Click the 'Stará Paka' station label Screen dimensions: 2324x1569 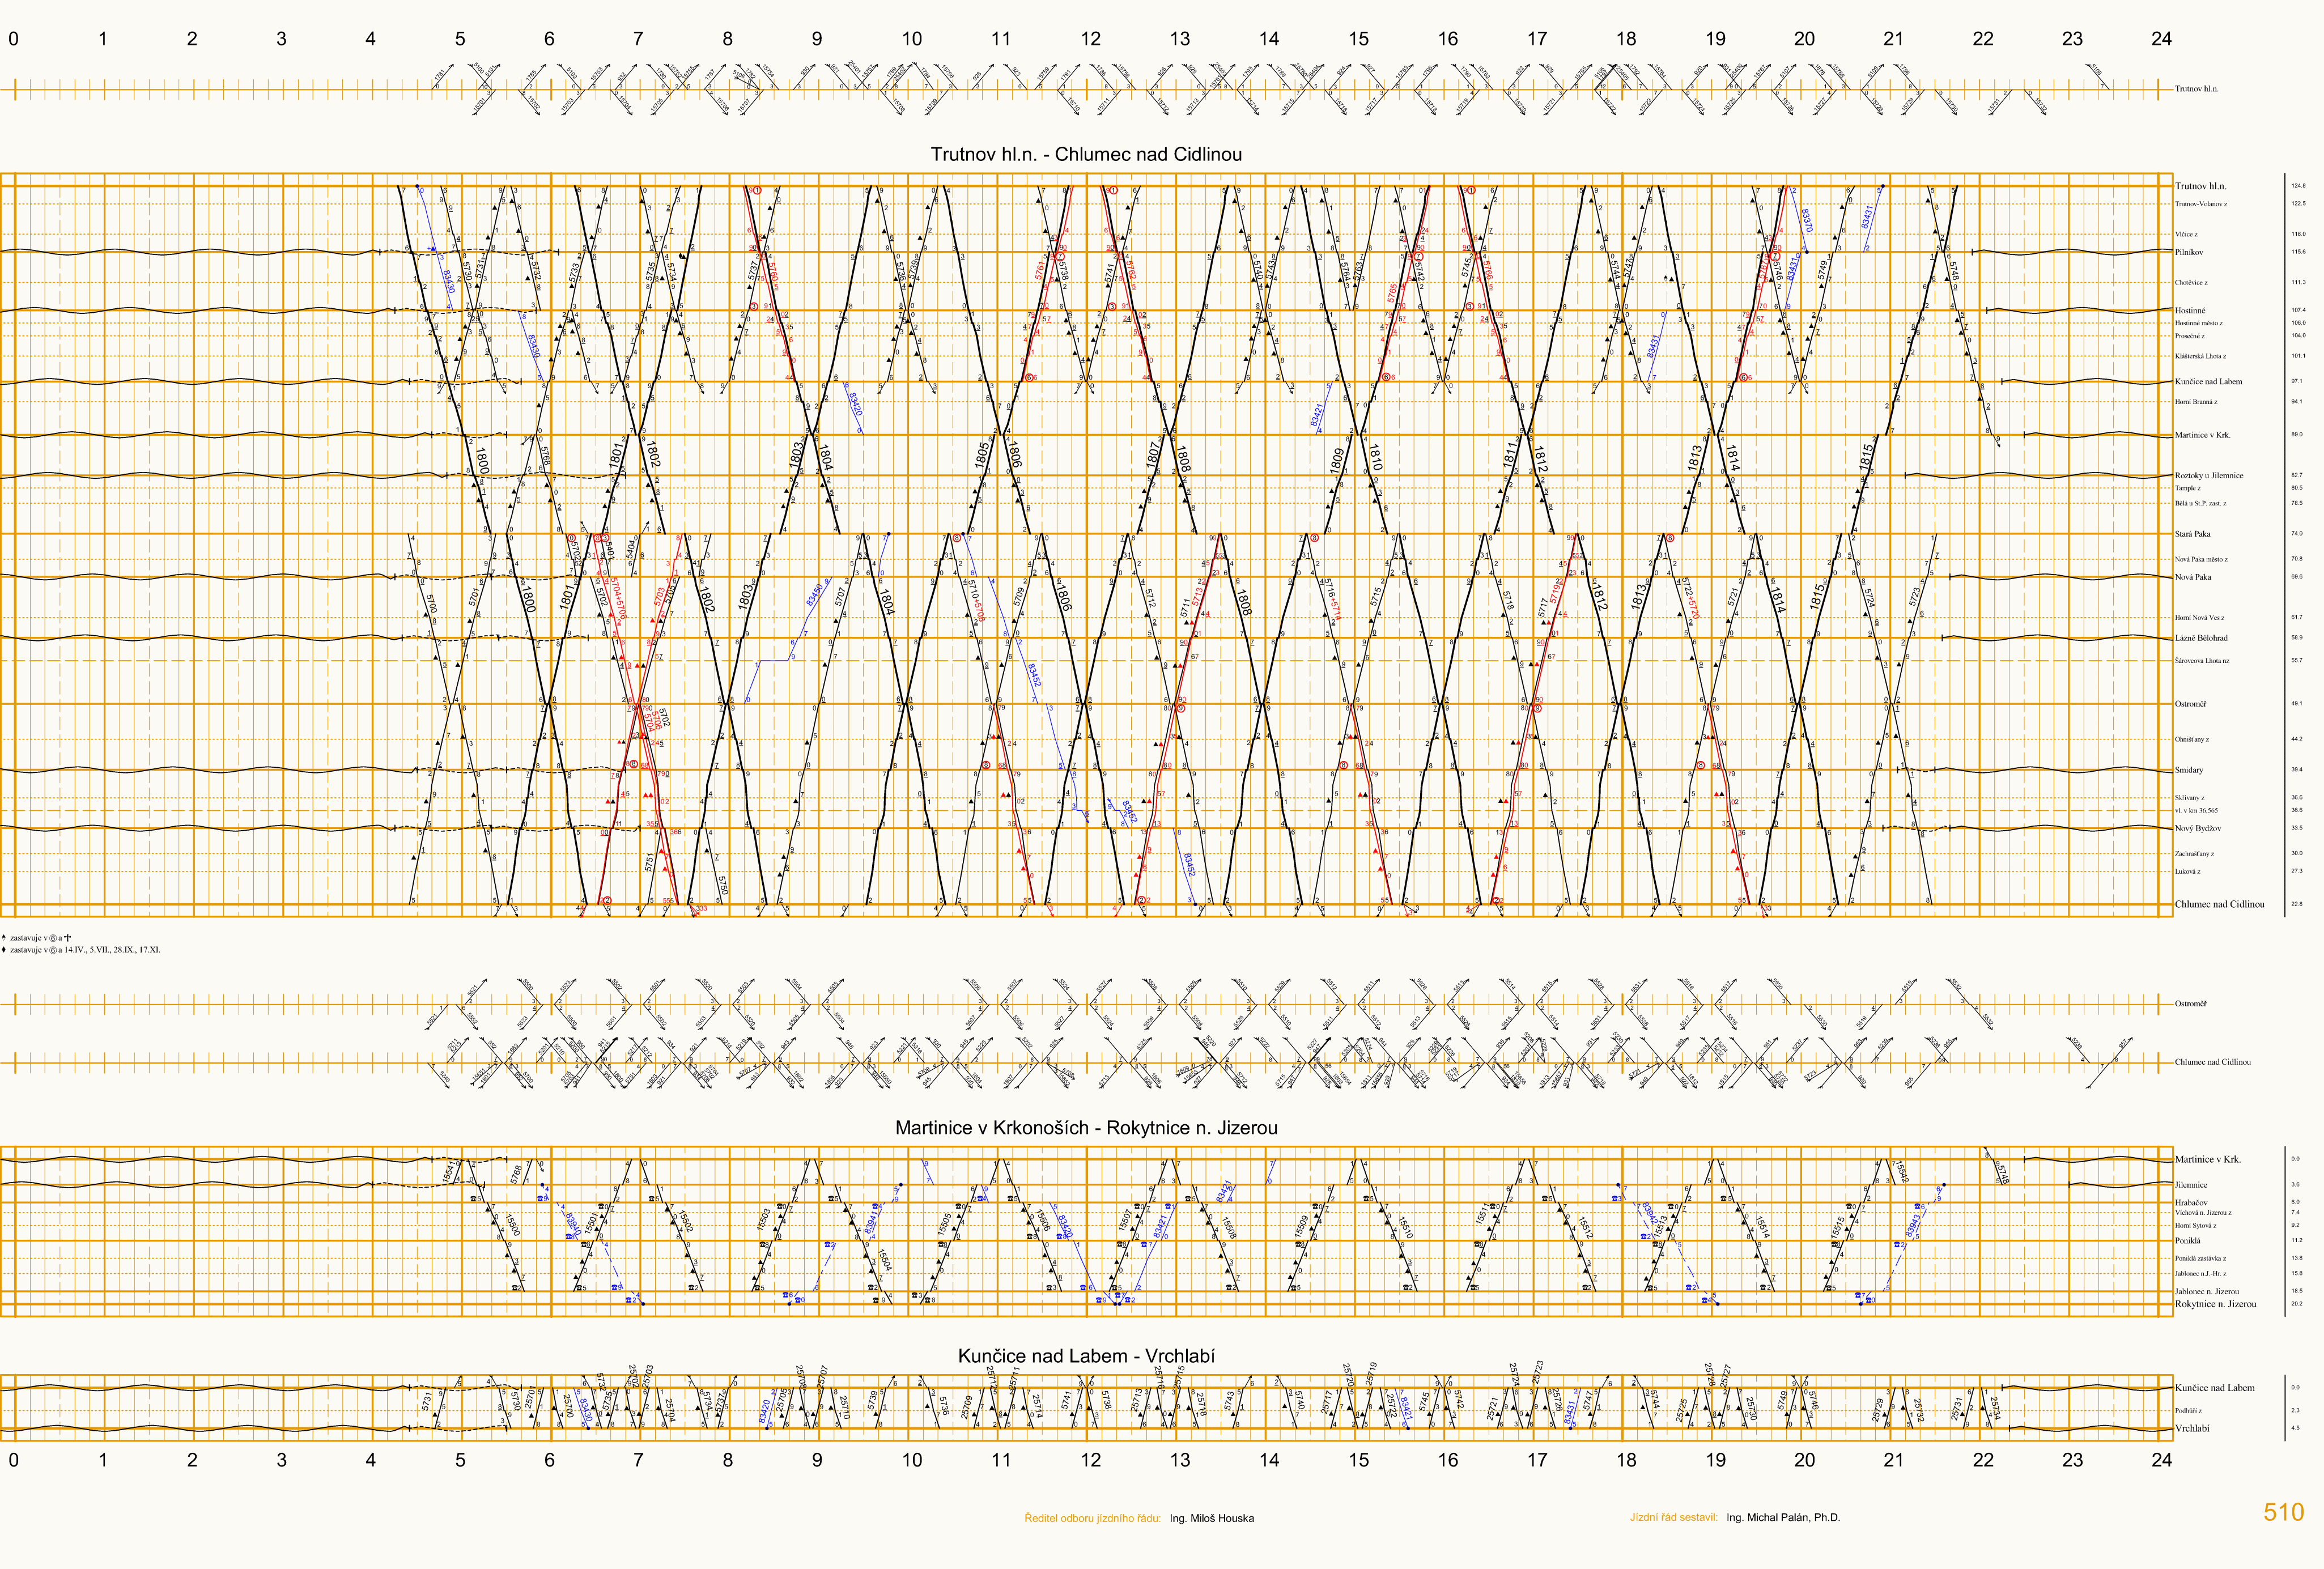coord(2192,534)
